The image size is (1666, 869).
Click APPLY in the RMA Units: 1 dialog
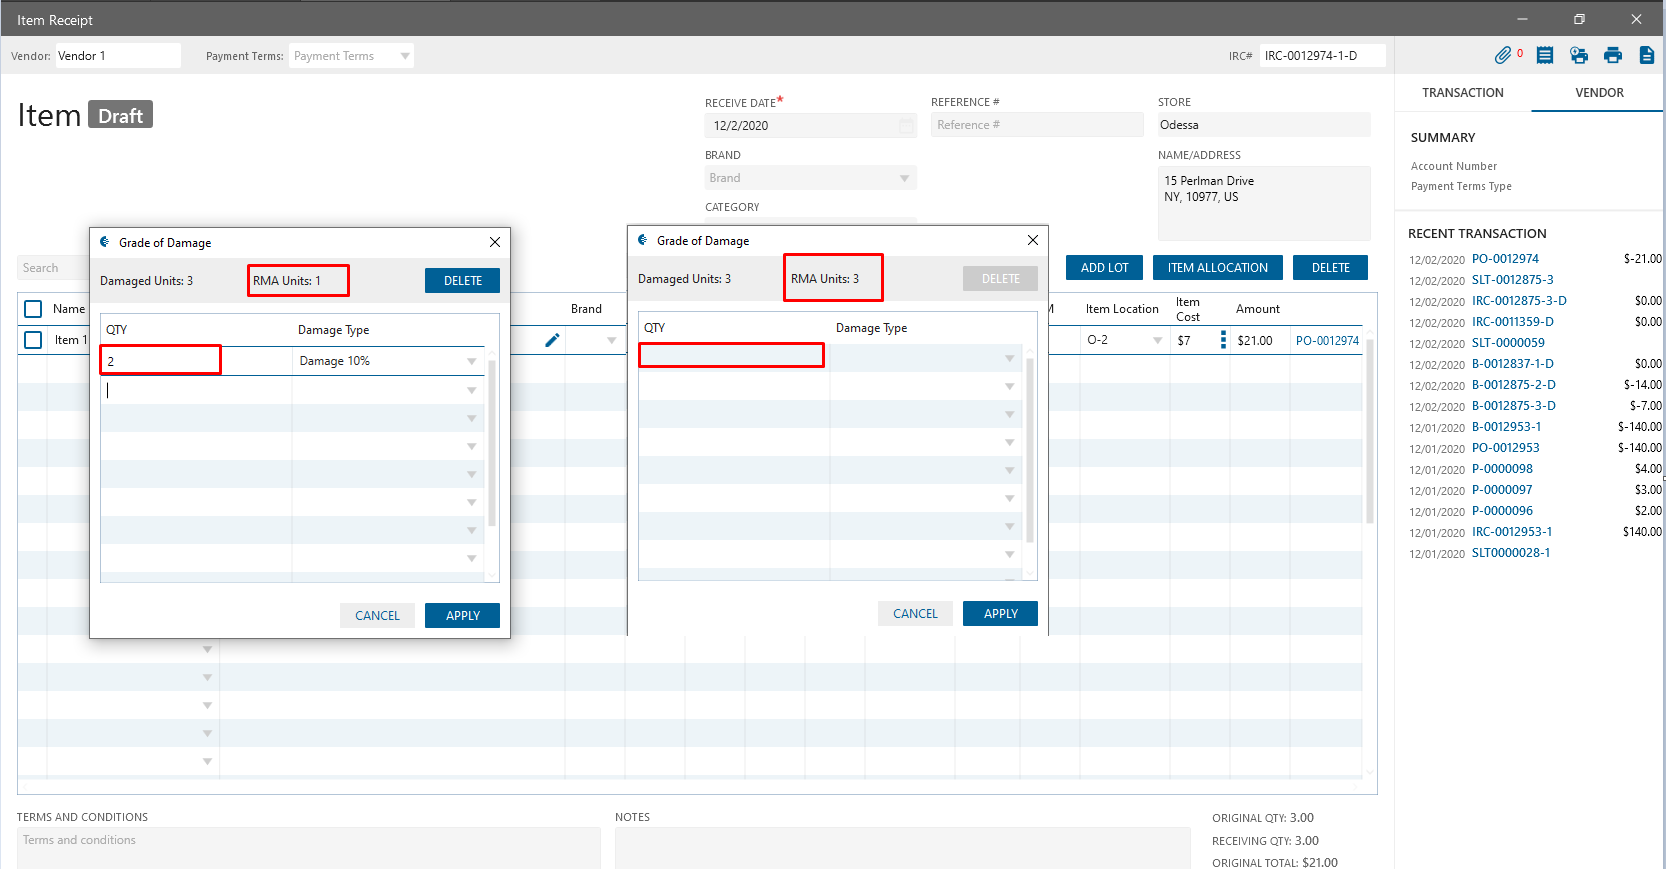click(x=463, y=616)
